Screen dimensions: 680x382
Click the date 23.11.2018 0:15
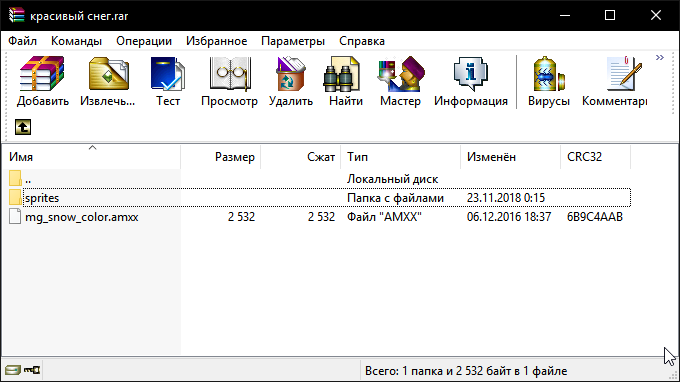click(x=506, y=198)
